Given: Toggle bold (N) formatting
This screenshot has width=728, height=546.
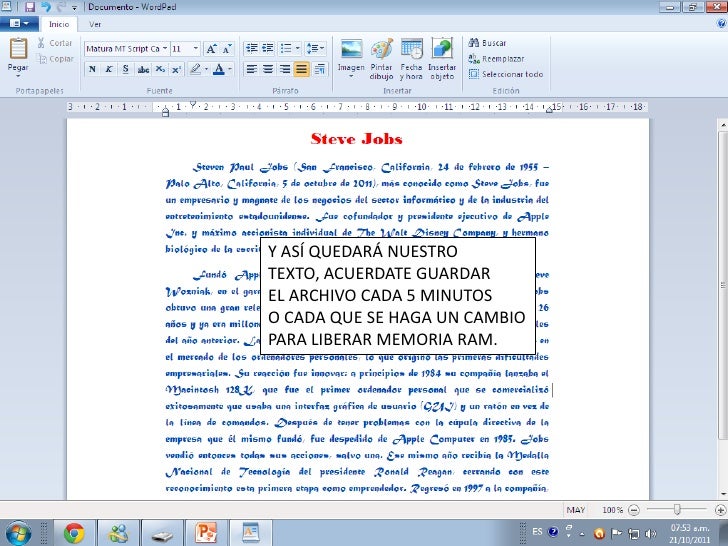Looking at the screenshot, I should (92, 70).
